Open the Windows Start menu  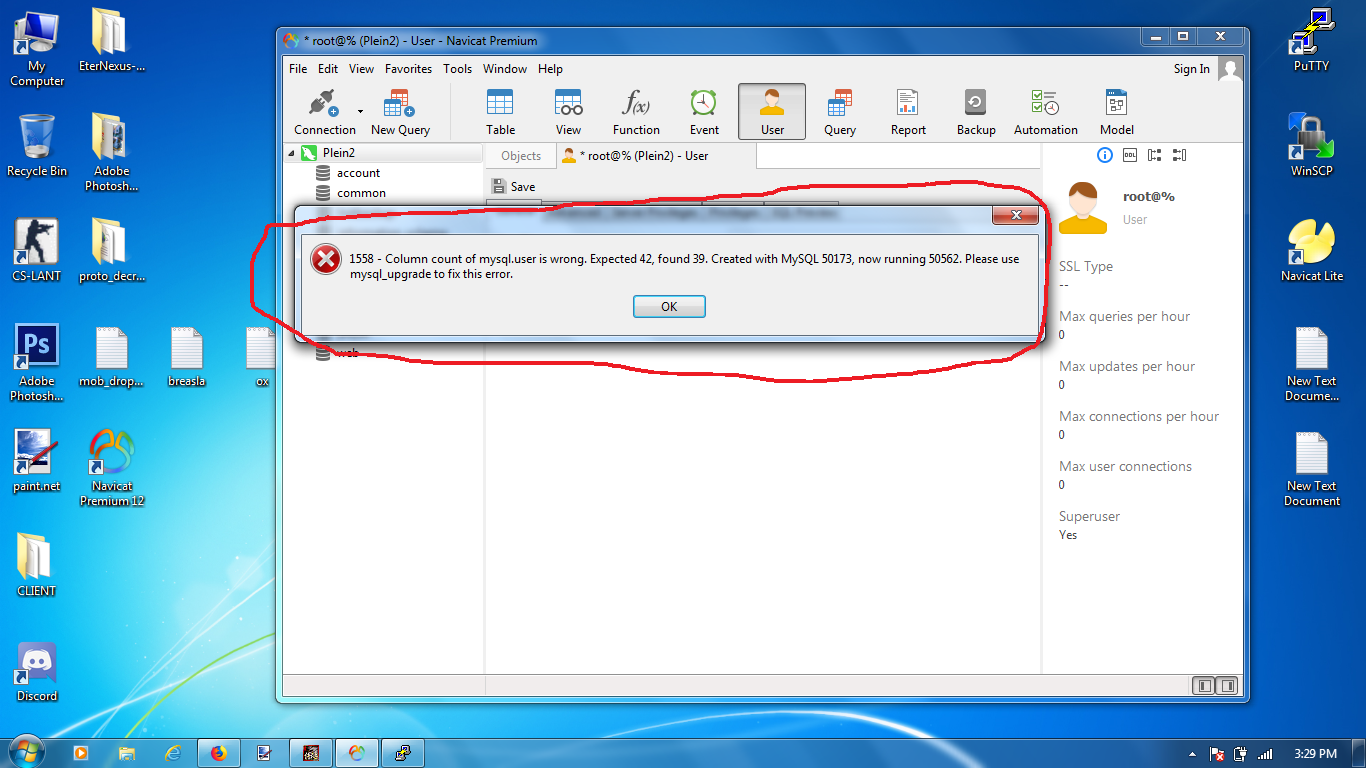[26, 751]
